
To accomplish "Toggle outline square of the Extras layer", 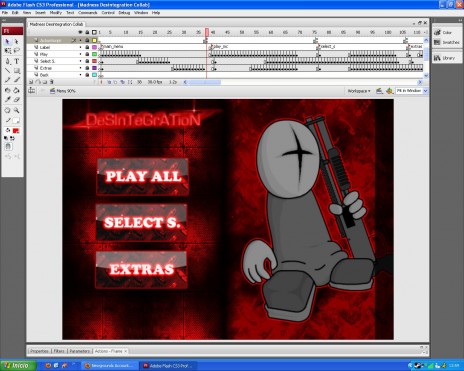I will click(x=94, y=68).
